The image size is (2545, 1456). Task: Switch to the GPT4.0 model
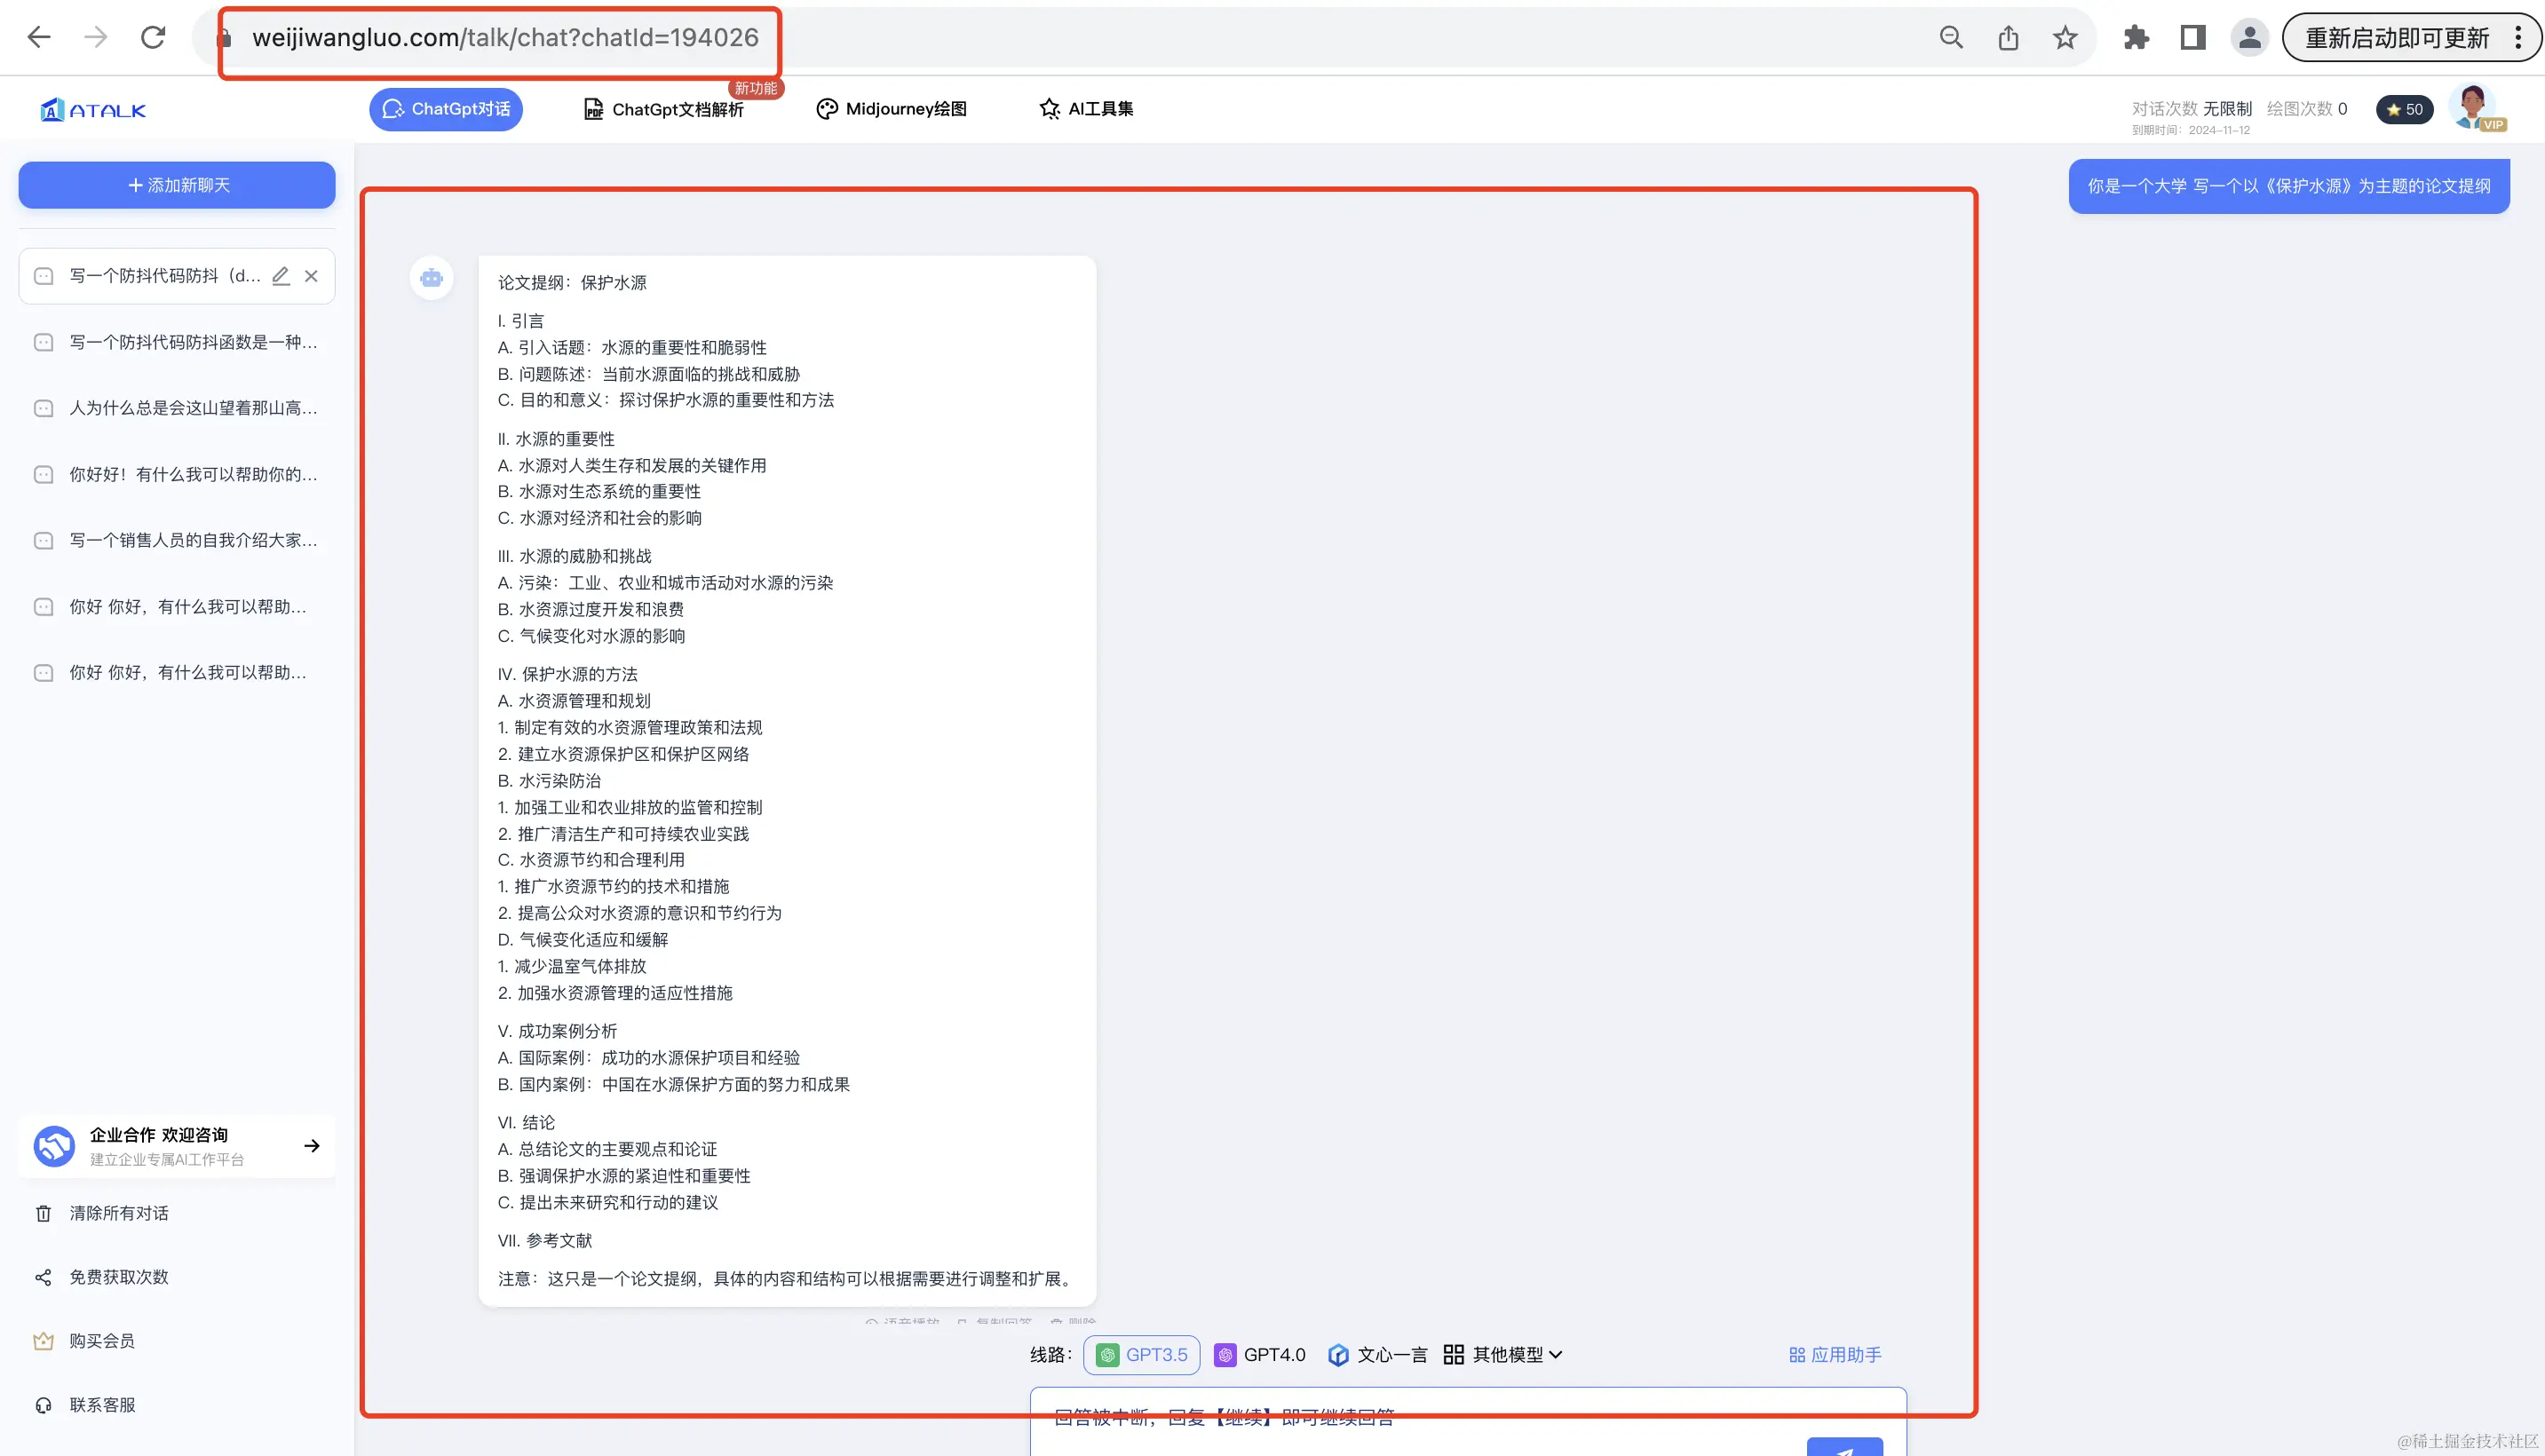[x=1260, y=1355]
